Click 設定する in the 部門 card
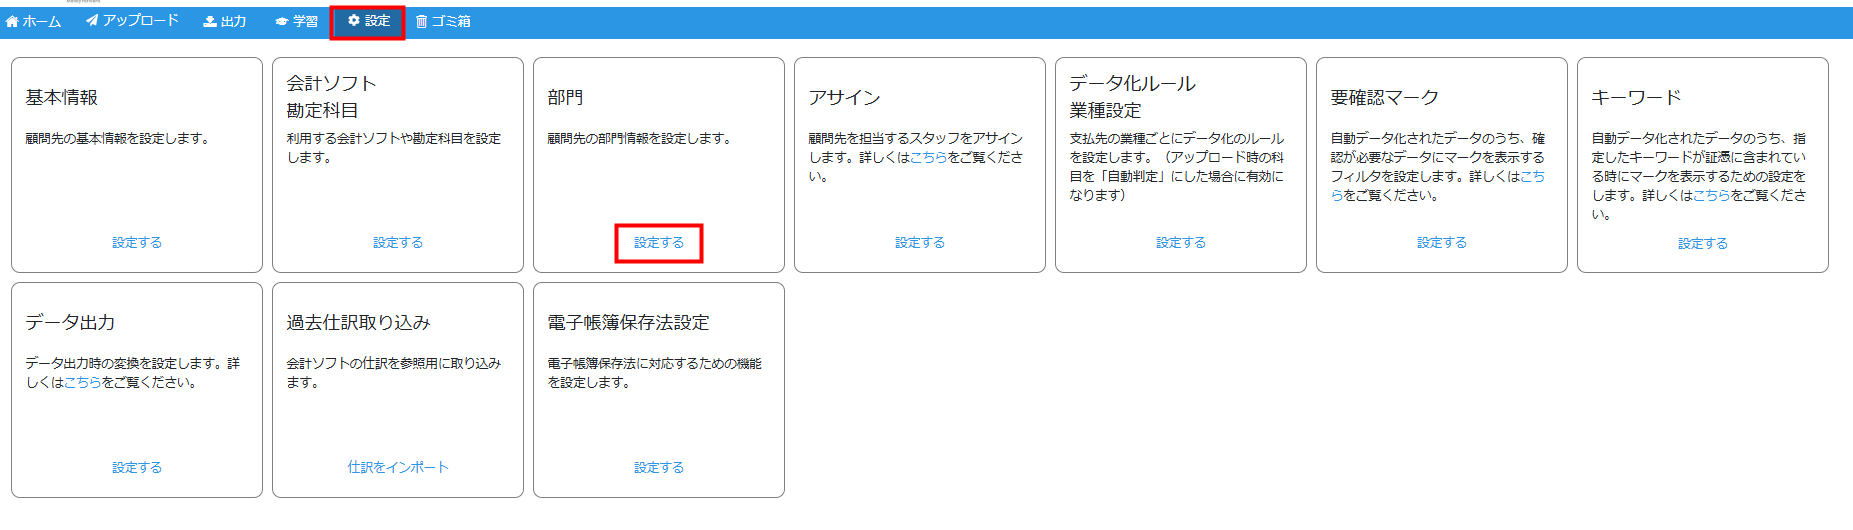Image resolution: width=1853 pixels, height=530 pixels. pyautogui.click(x=659, y=242)
